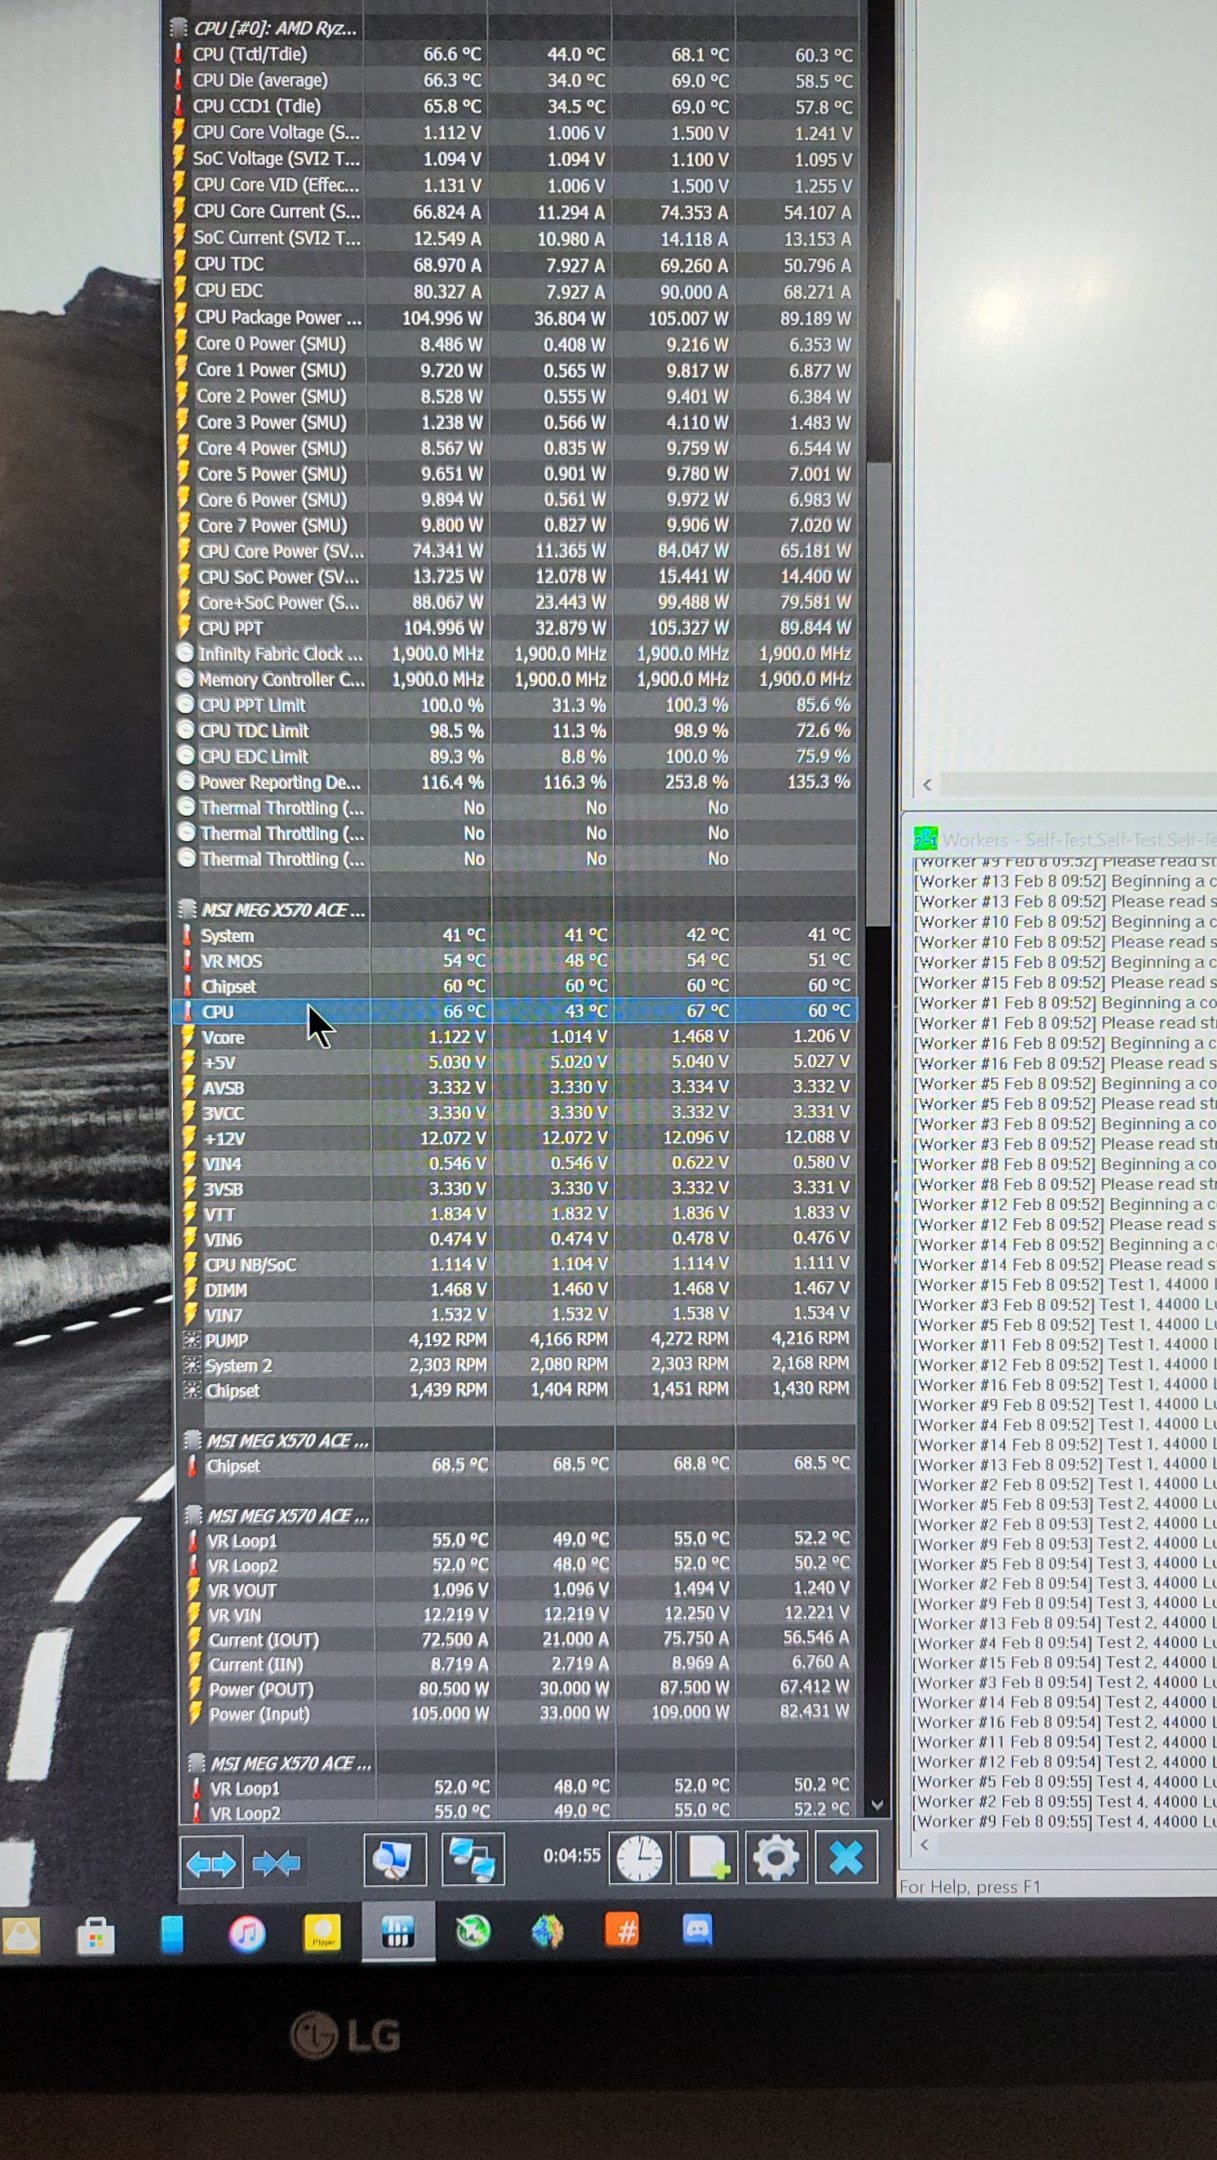The width and height of the screenshot is (1217, 2160).
Task: Select the CPU (Tctl/Tdie) sensor row
Action: (x=514, y=54)
